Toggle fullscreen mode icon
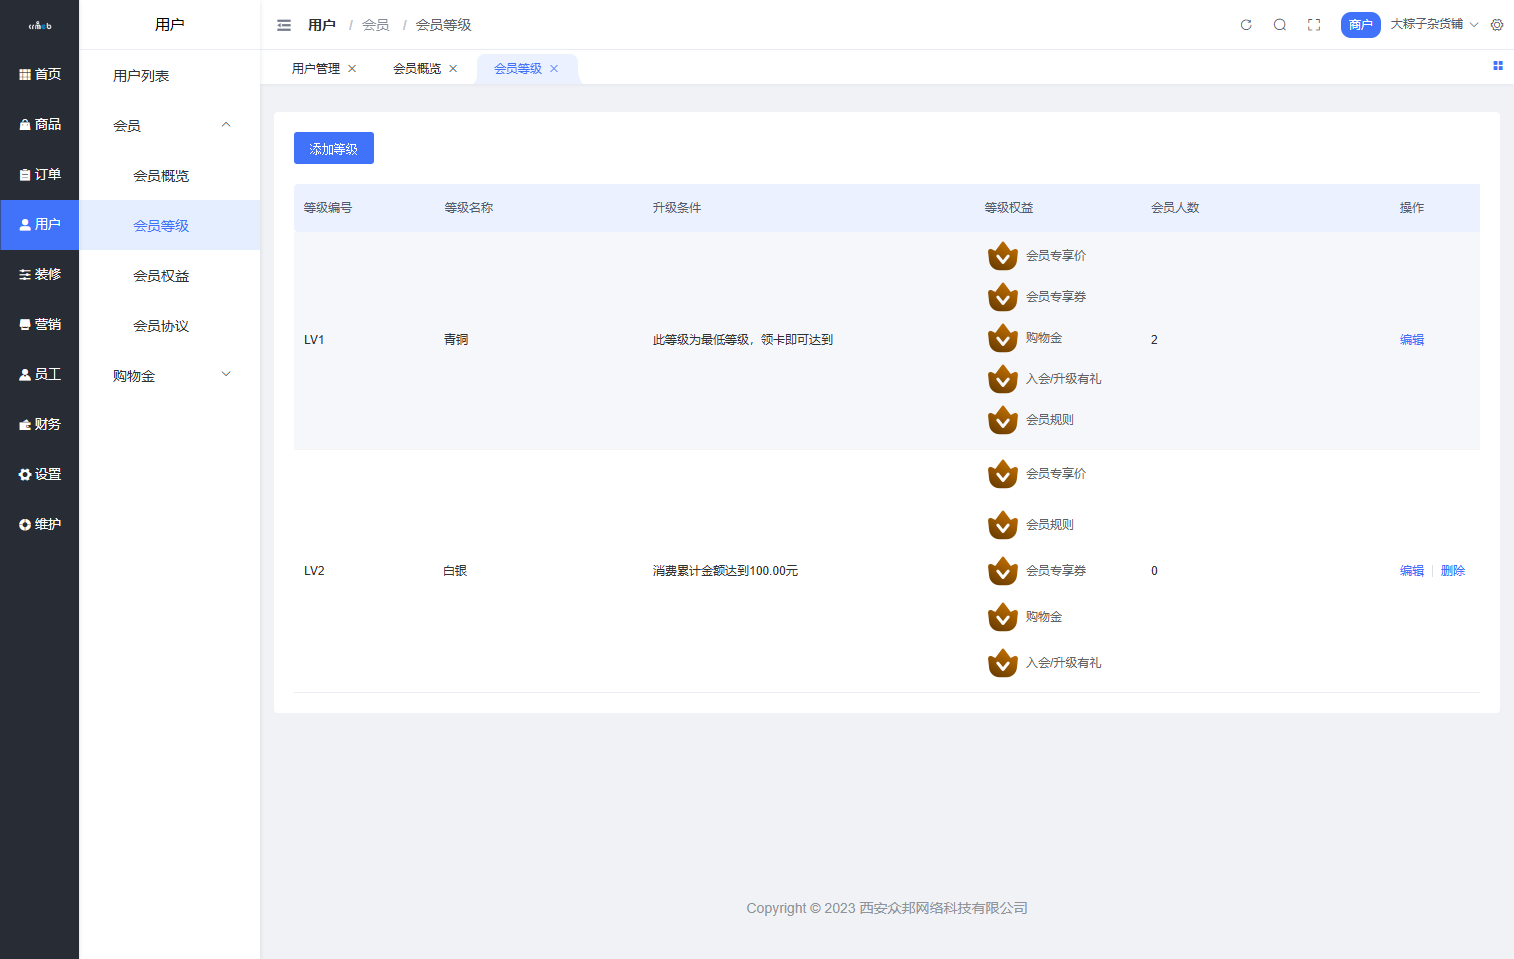1514x959 pixels. (x=1314, y=25)
